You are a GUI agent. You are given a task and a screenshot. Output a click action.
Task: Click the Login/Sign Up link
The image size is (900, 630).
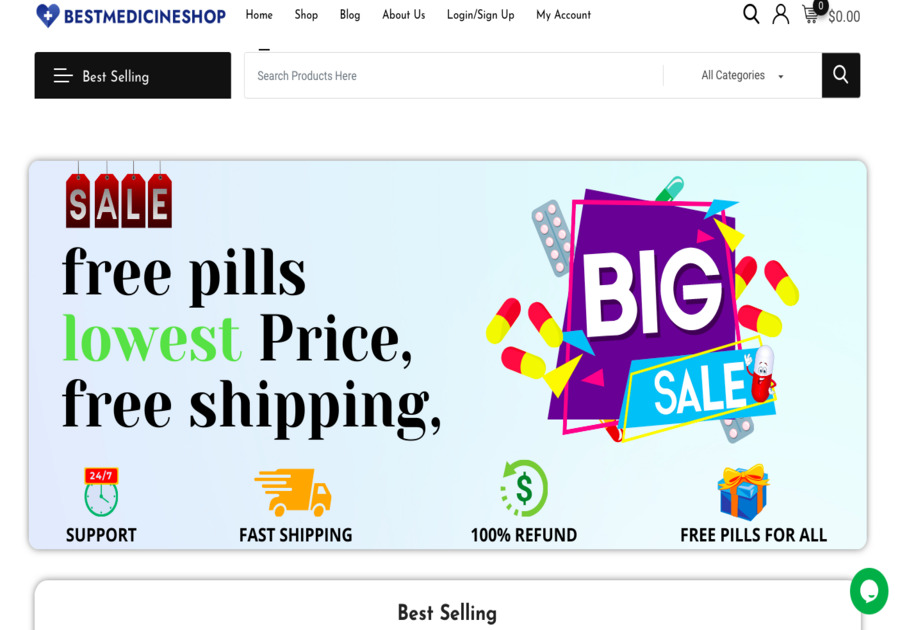coord(480,15)
